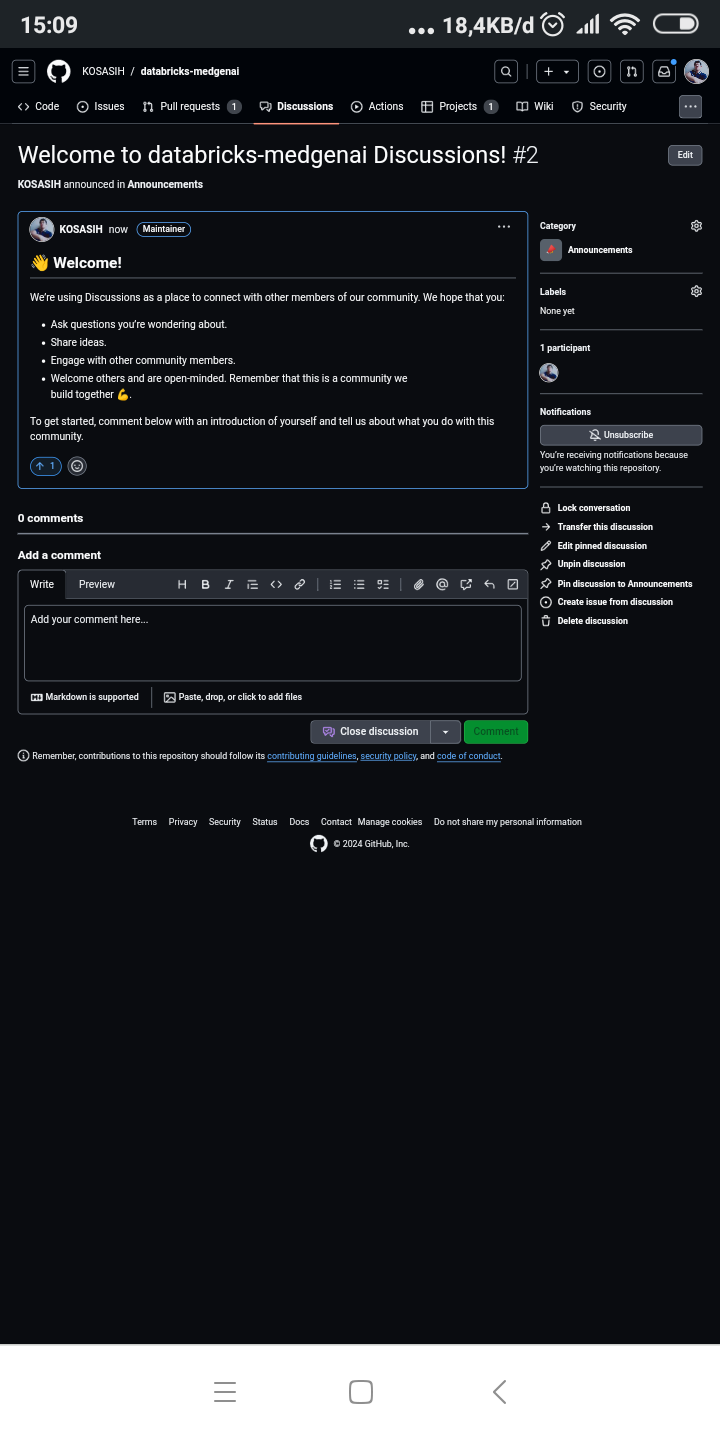Viewport: 720px width, 1440px height.
Task: Mention a user with @ icon
Action: pos(442,585)
